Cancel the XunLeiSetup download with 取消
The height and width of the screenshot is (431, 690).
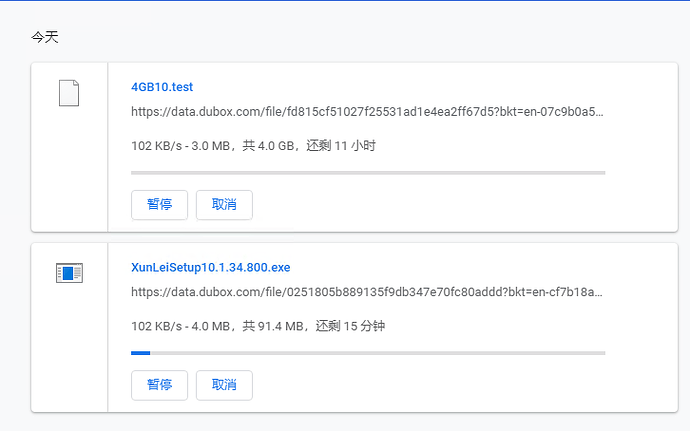pyautogui.click(x=224, y=385)
